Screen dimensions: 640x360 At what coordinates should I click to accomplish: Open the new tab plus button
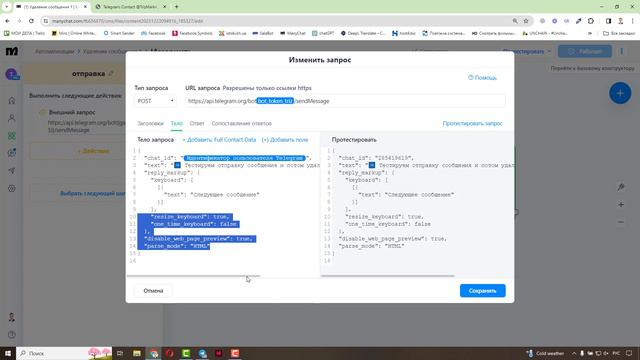176,7
